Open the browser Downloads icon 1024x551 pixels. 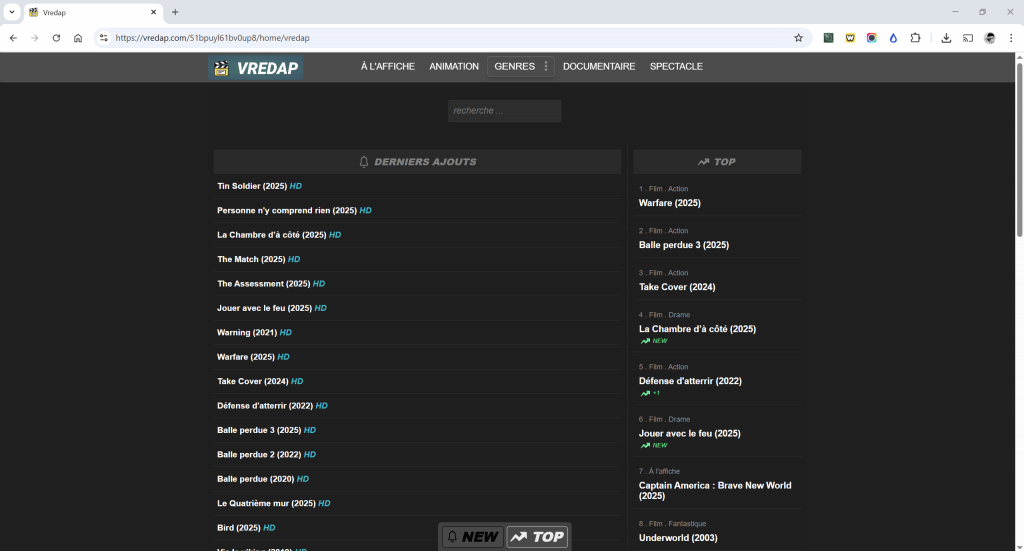tap(946, 38)
